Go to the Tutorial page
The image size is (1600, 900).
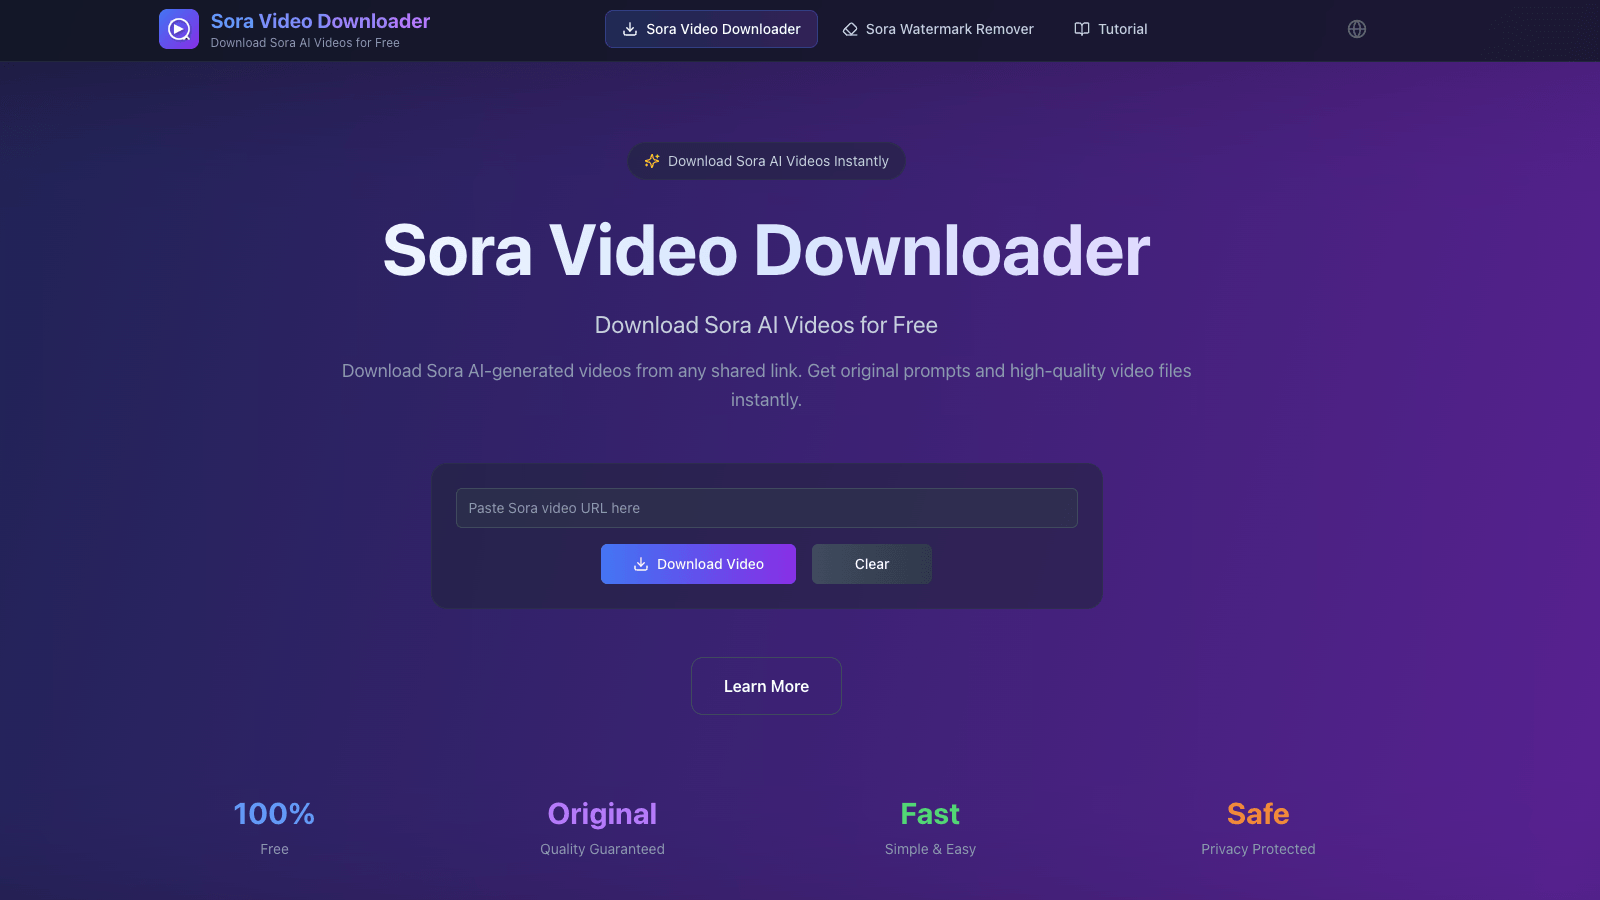coord(1111,29)
